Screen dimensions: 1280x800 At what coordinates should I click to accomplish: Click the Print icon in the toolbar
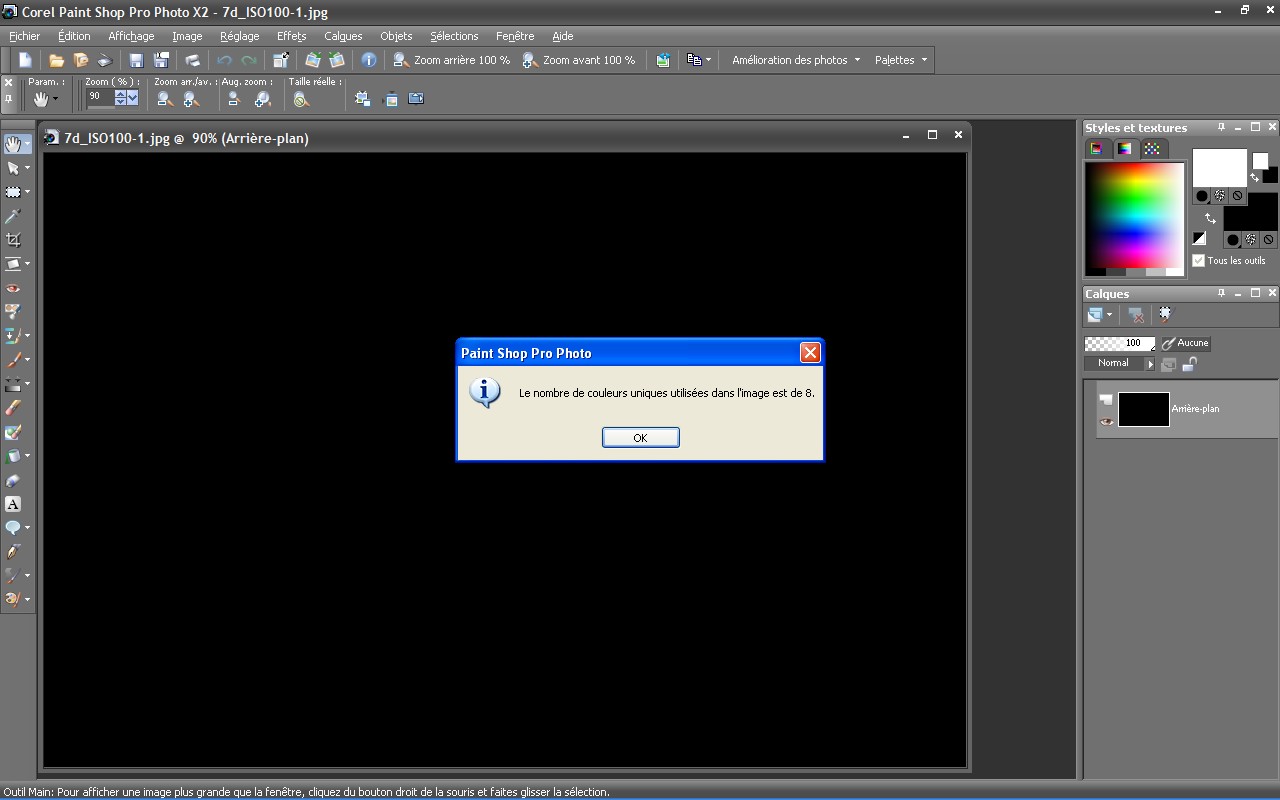coord(193,60)
